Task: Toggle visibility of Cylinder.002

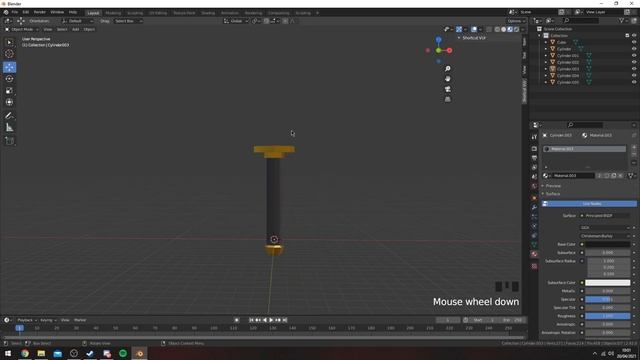Action: click(x=634, y=62)
